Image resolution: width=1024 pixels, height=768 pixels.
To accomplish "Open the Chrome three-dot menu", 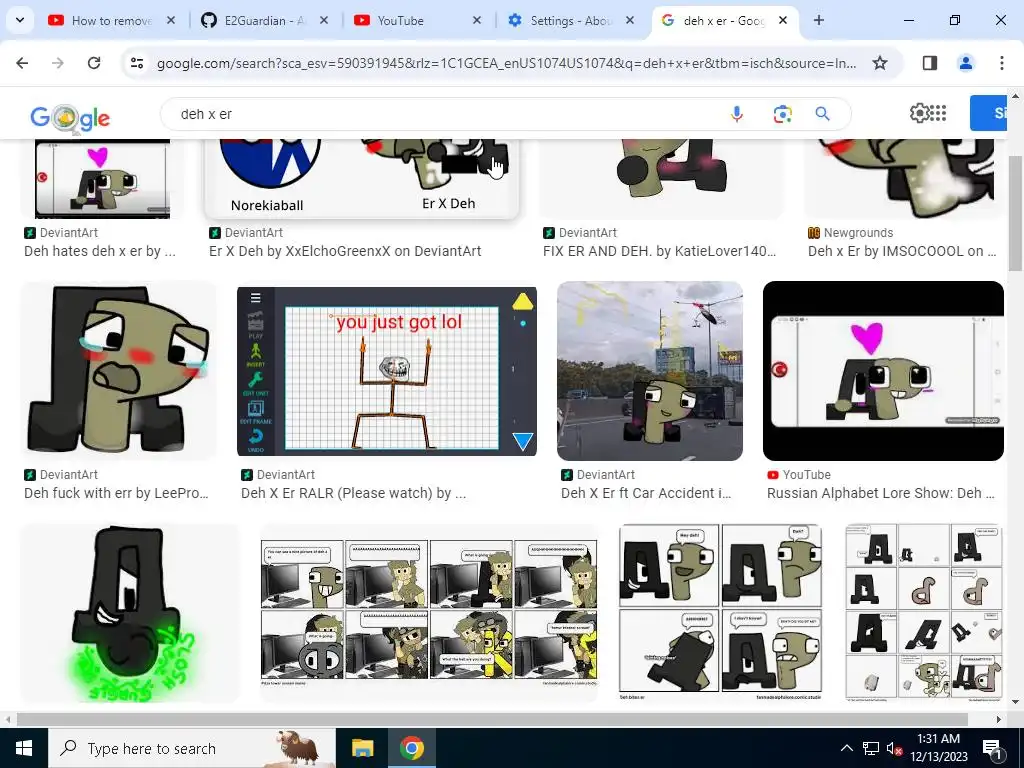I will click(x=1001, y=63).
